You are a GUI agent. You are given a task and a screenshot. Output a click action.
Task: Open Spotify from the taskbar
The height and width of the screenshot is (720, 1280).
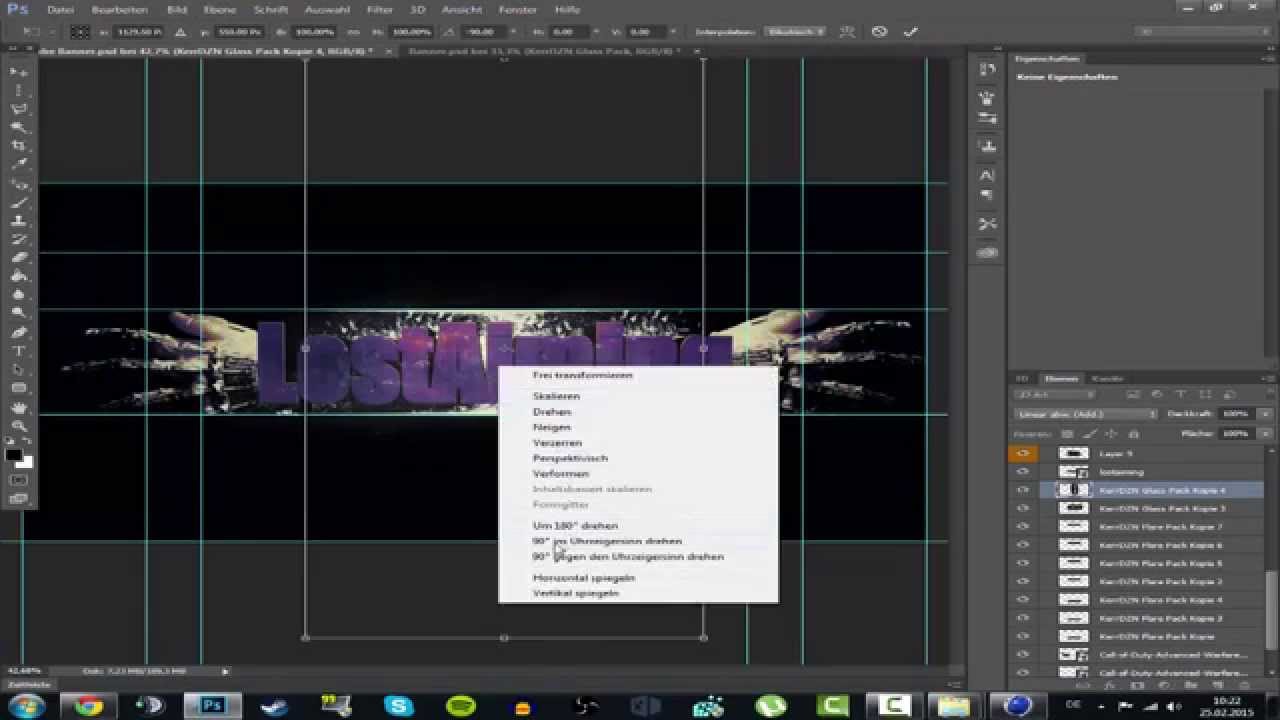click(461, 706)
